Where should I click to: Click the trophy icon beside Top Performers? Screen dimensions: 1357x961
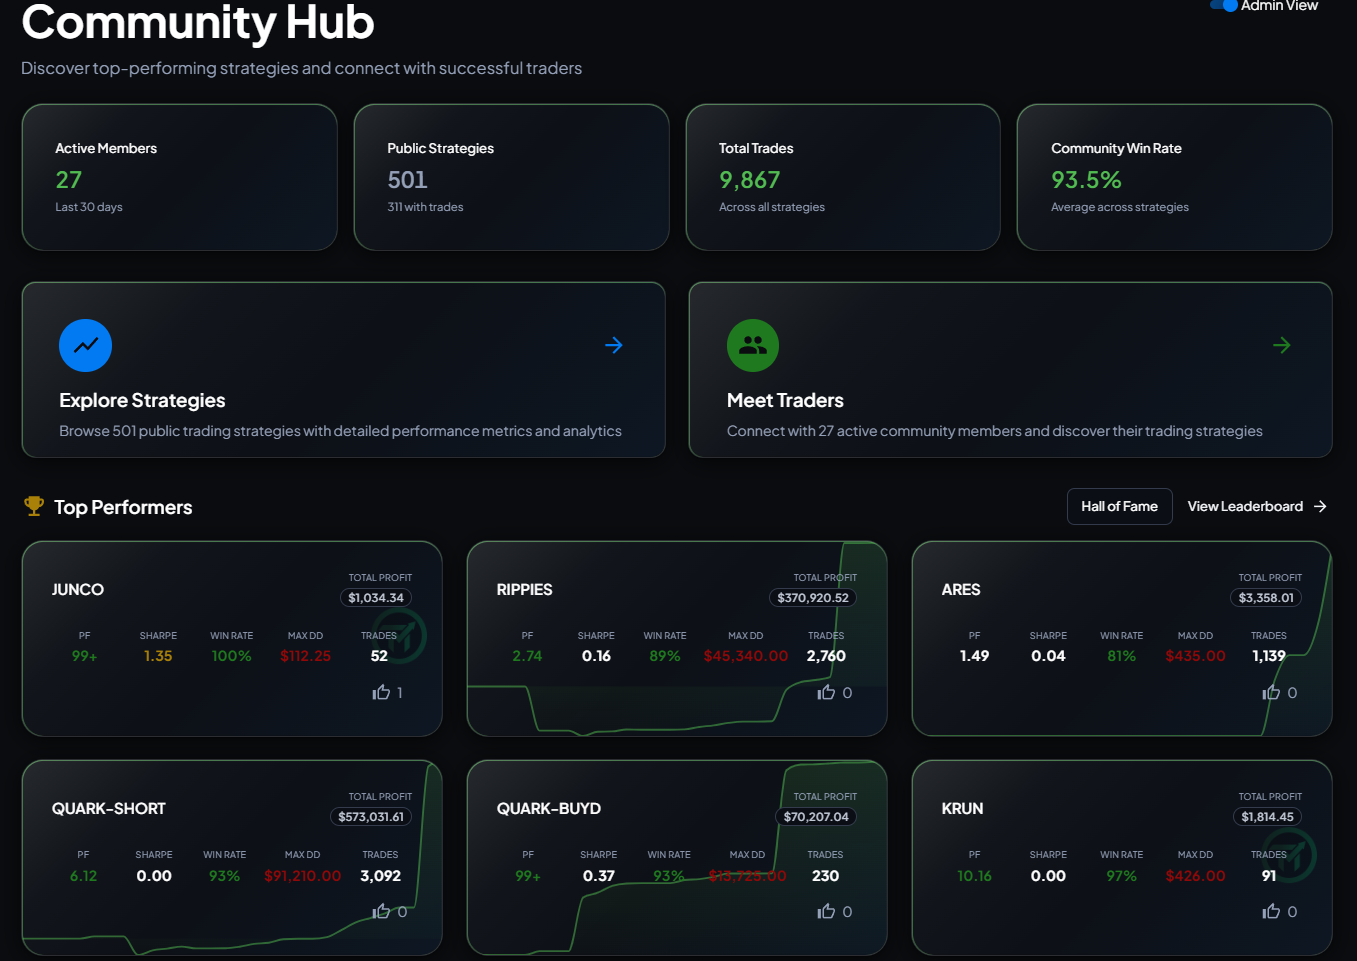pyautogui.click(x=33, y=506)
